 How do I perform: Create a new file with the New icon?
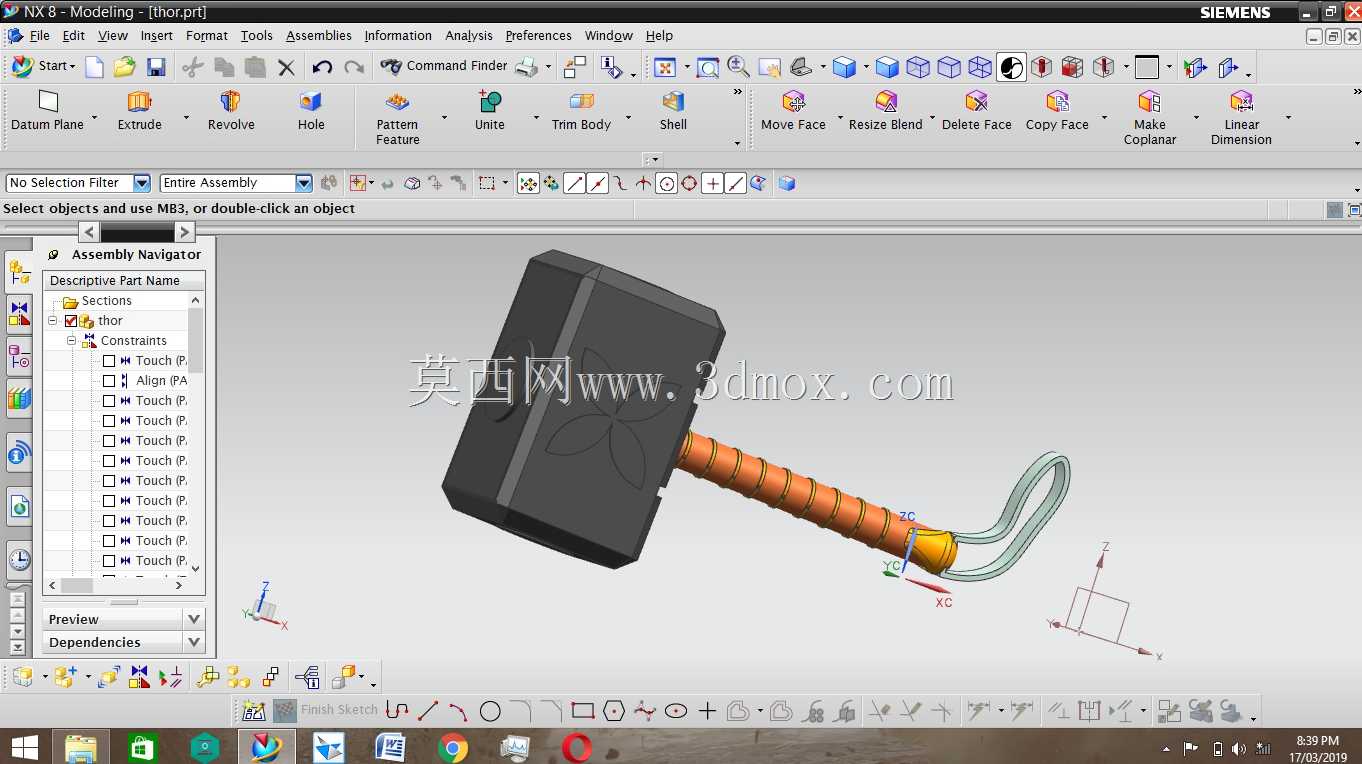[94, 67]
